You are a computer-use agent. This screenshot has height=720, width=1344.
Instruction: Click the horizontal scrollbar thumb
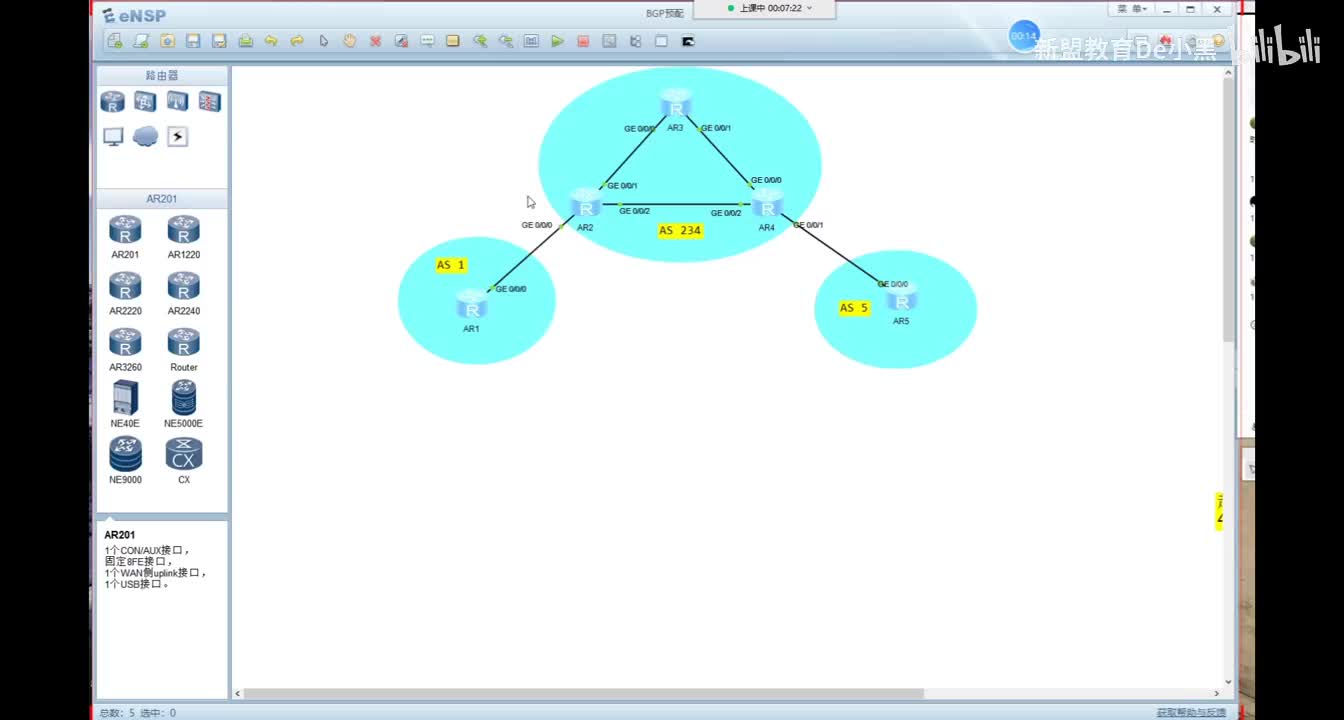584,693
